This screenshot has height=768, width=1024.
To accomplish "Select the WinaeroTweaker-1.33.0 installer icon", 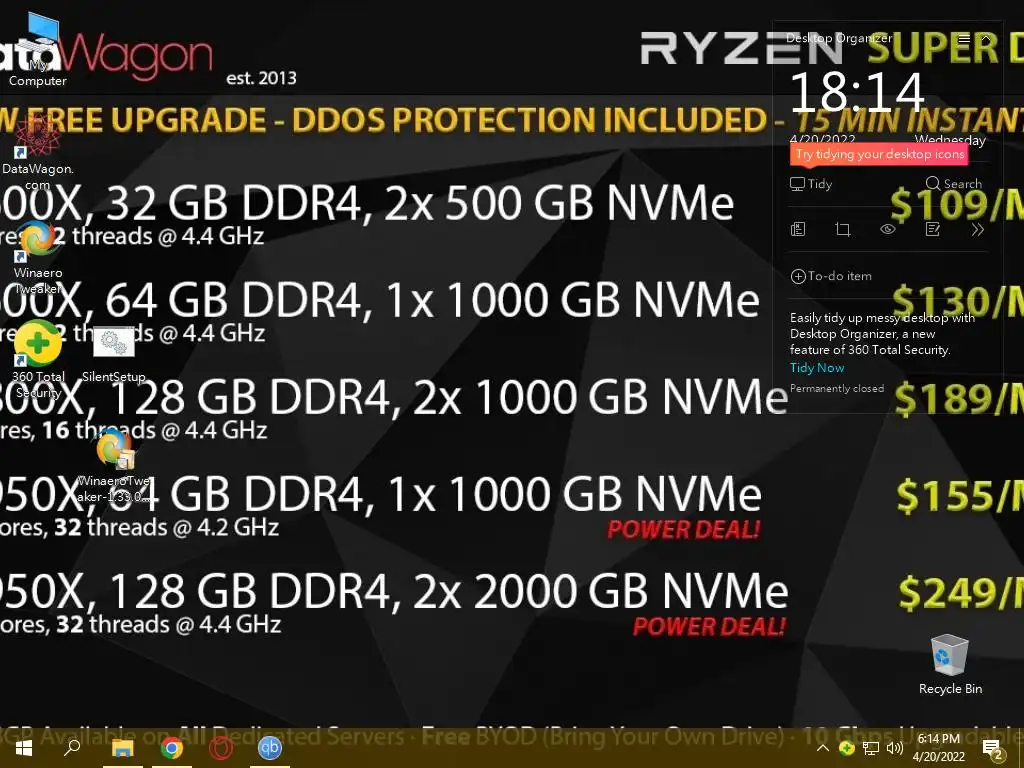I will click(114, 465).
